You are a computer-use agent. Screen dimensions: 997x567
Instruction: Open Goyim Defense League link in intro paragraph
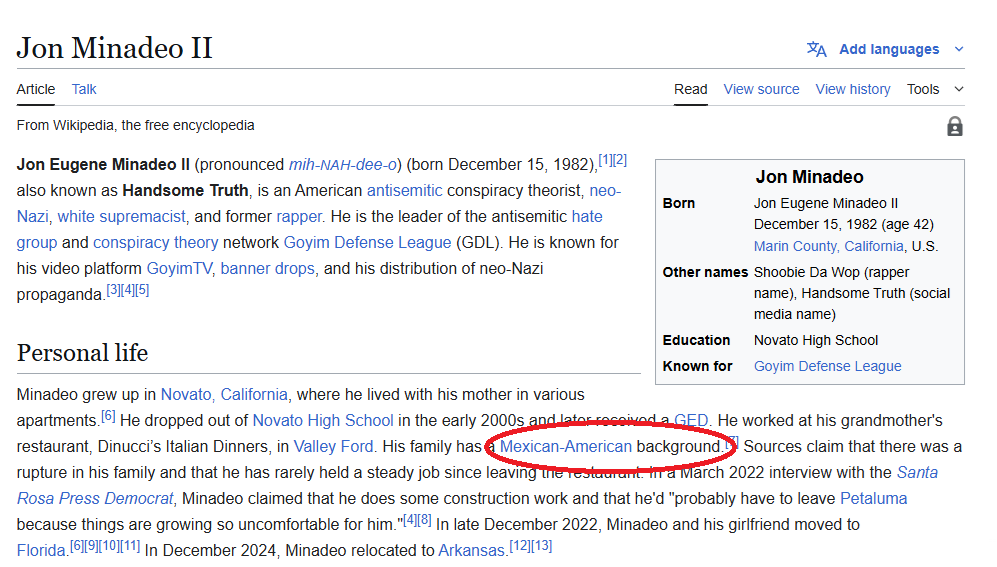368,243
